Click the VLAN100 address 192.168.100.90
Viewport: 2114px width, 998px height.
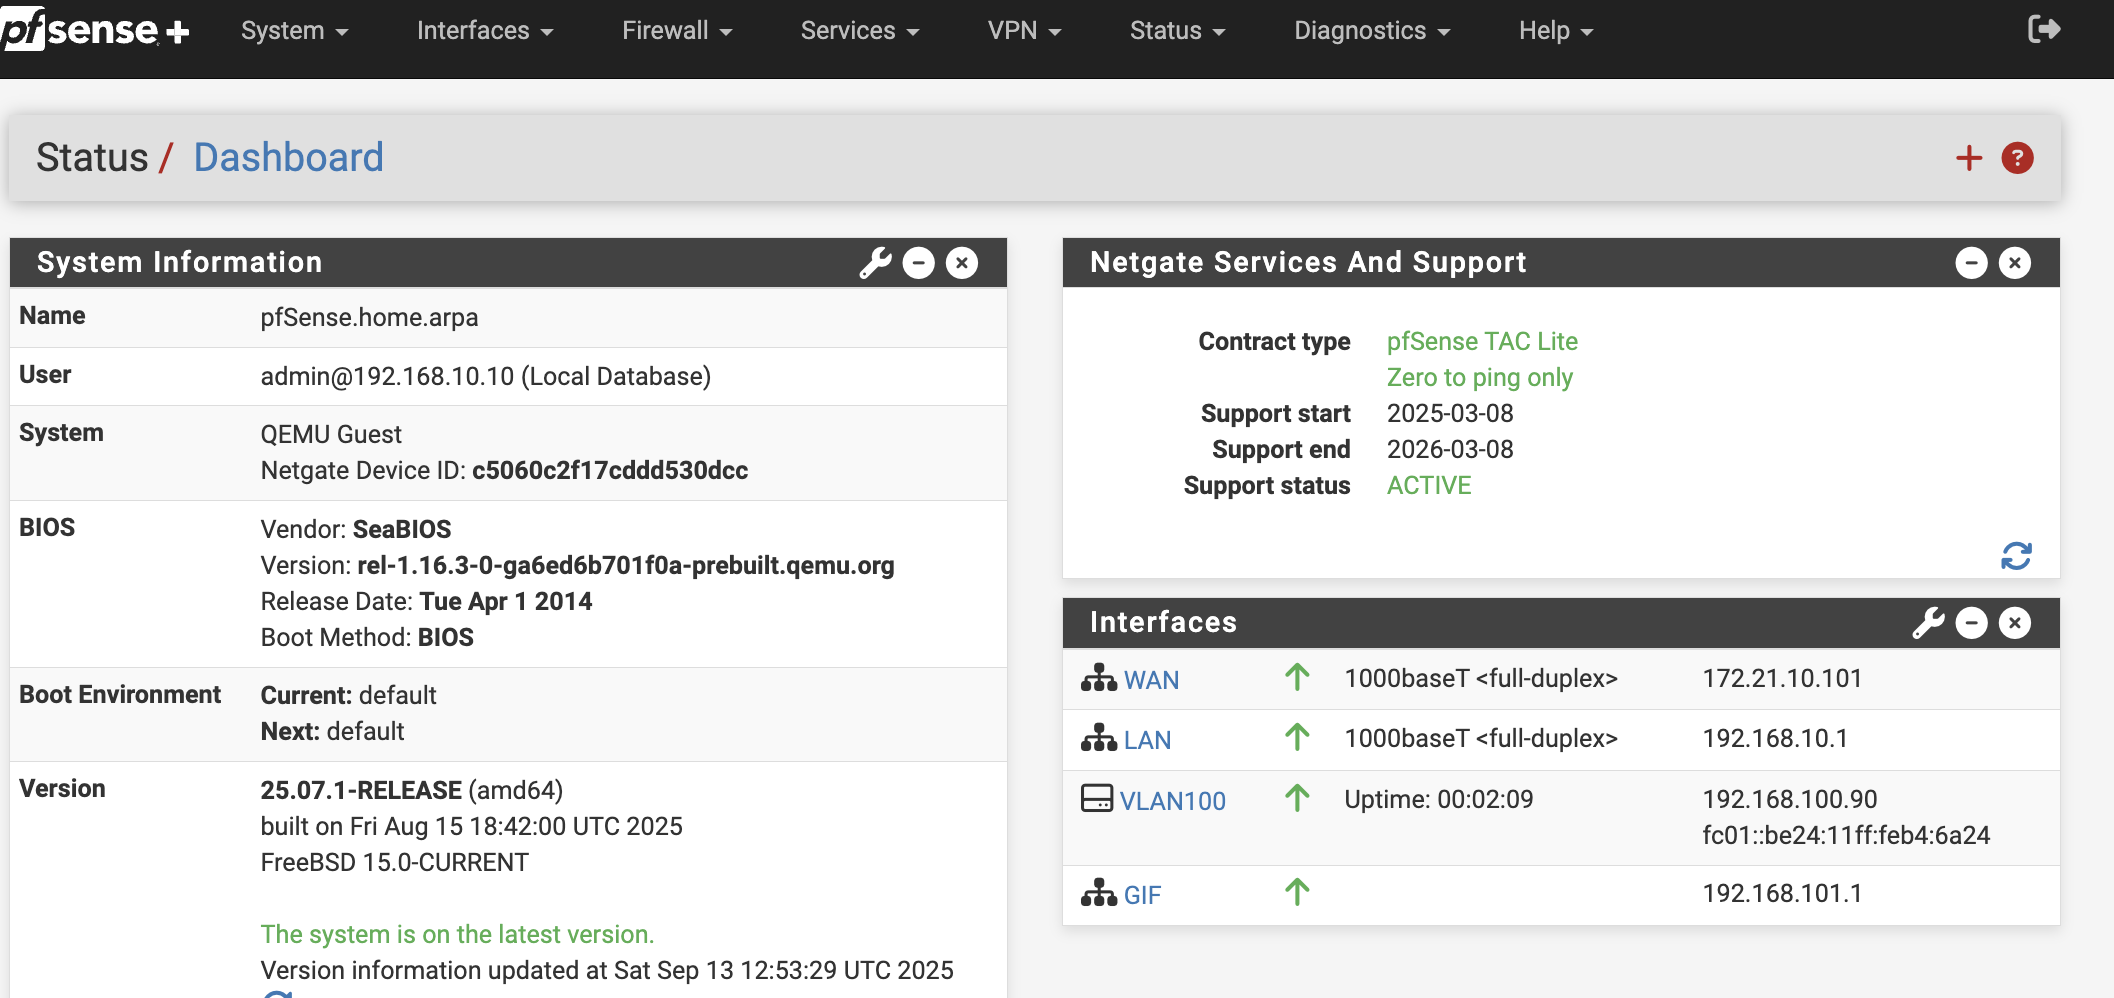[1789, 800]
